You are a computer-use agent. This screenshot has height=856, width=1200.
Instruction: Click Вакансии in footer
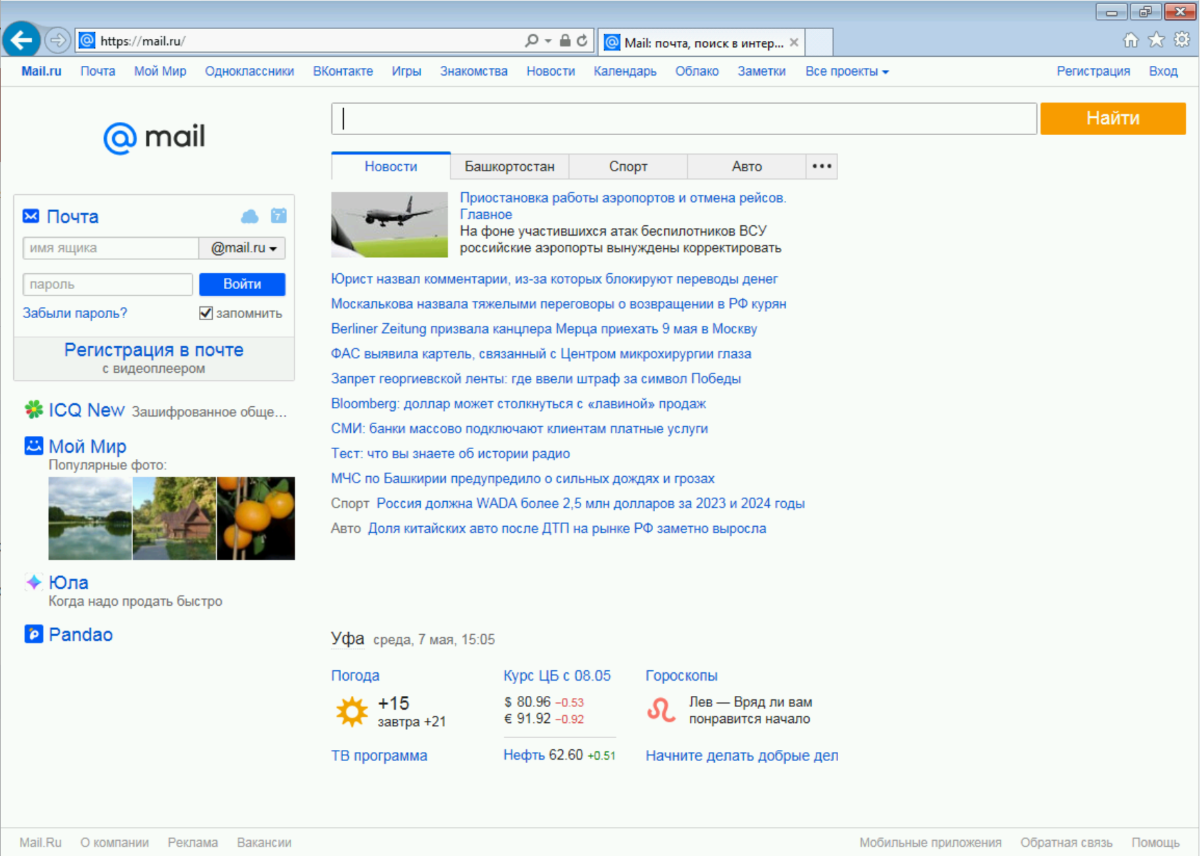264,842
